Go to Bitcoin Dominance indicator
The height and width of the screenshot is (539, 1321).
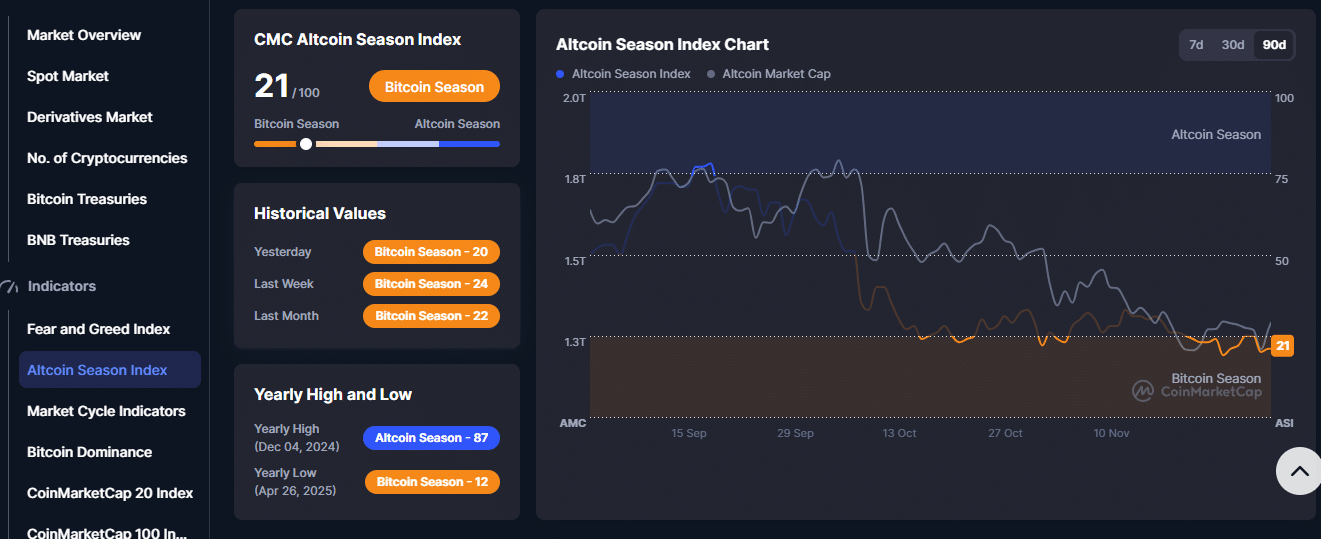tap(89, 452)
